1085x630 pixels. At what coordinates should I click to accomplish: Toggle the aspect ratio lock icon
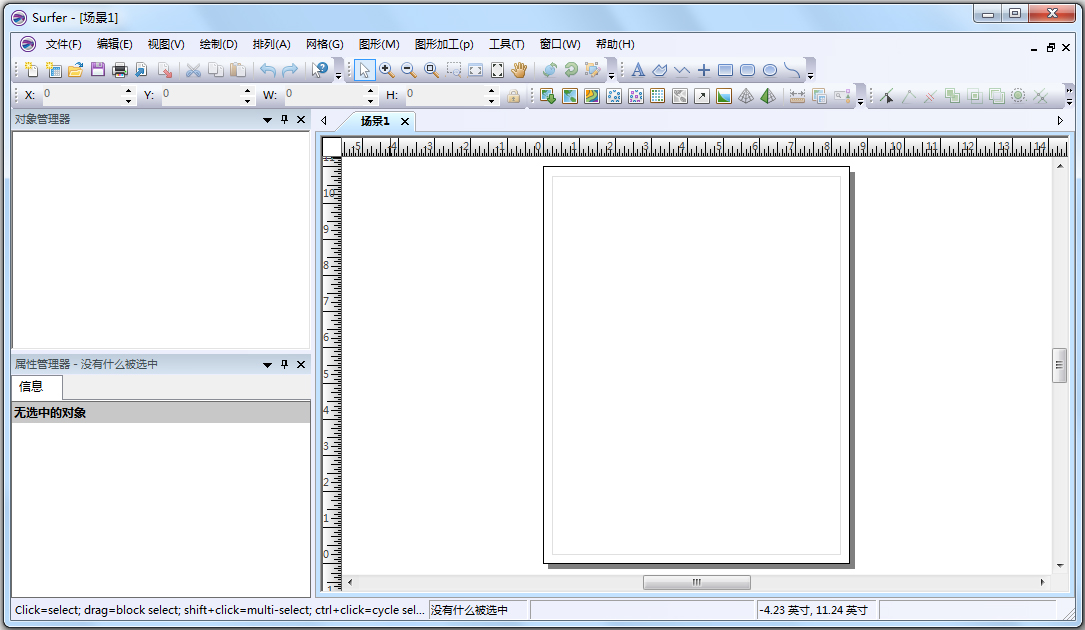point(513,96)
